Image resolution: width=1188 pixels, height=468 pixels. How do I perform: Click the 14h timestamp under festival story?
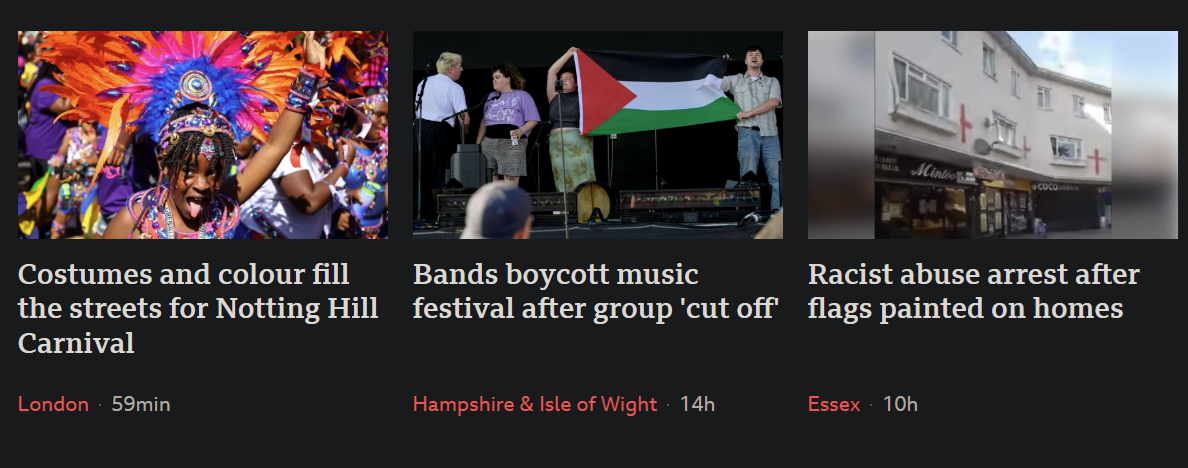point(697,404)
